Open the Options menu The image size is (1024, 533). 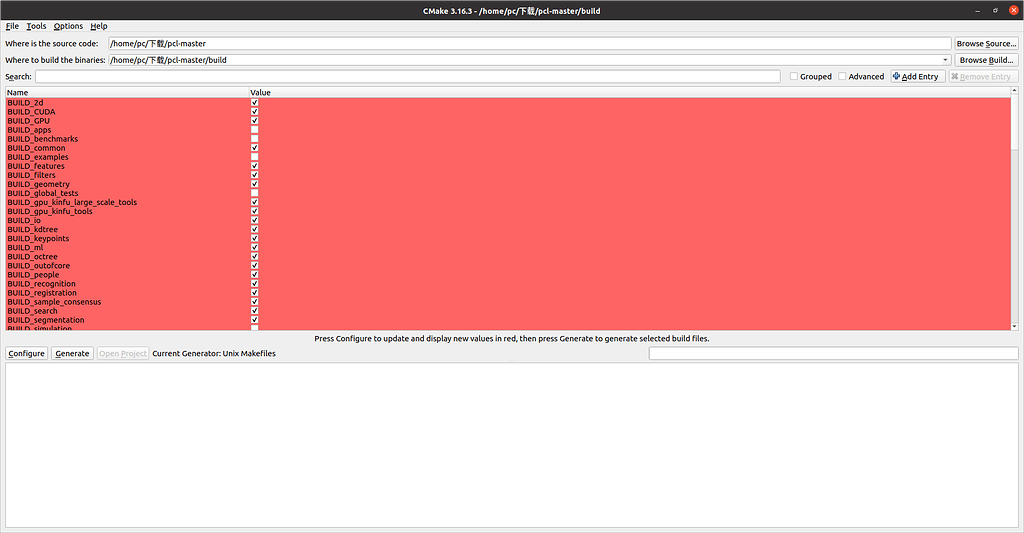pos(68,26)
